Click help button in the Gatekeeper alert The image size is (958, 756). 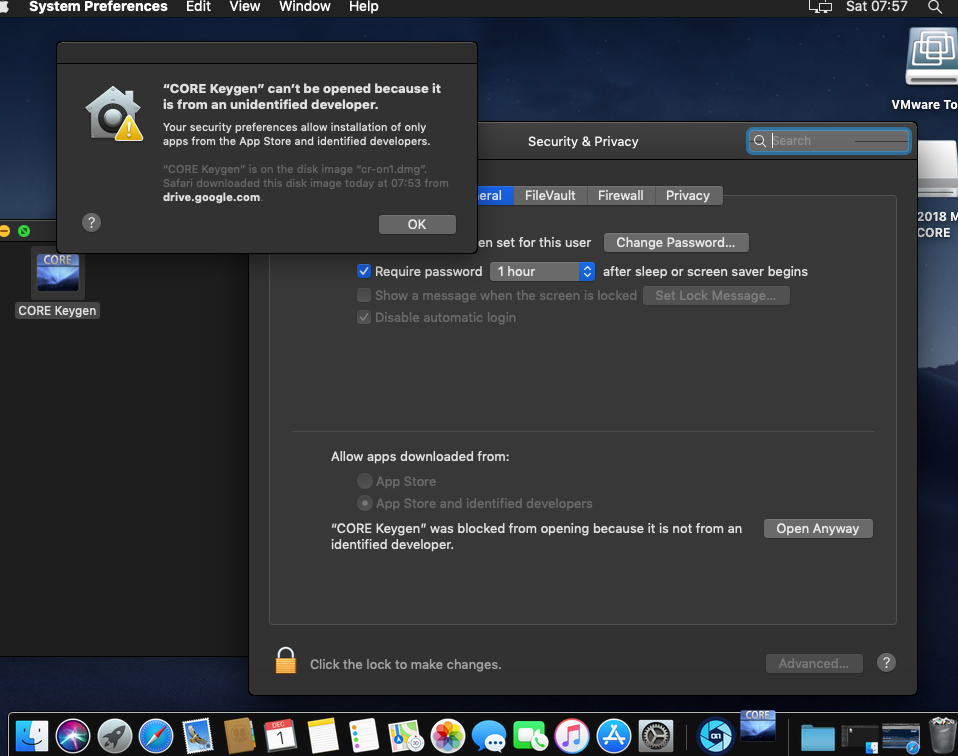click(x=92, y=222)
